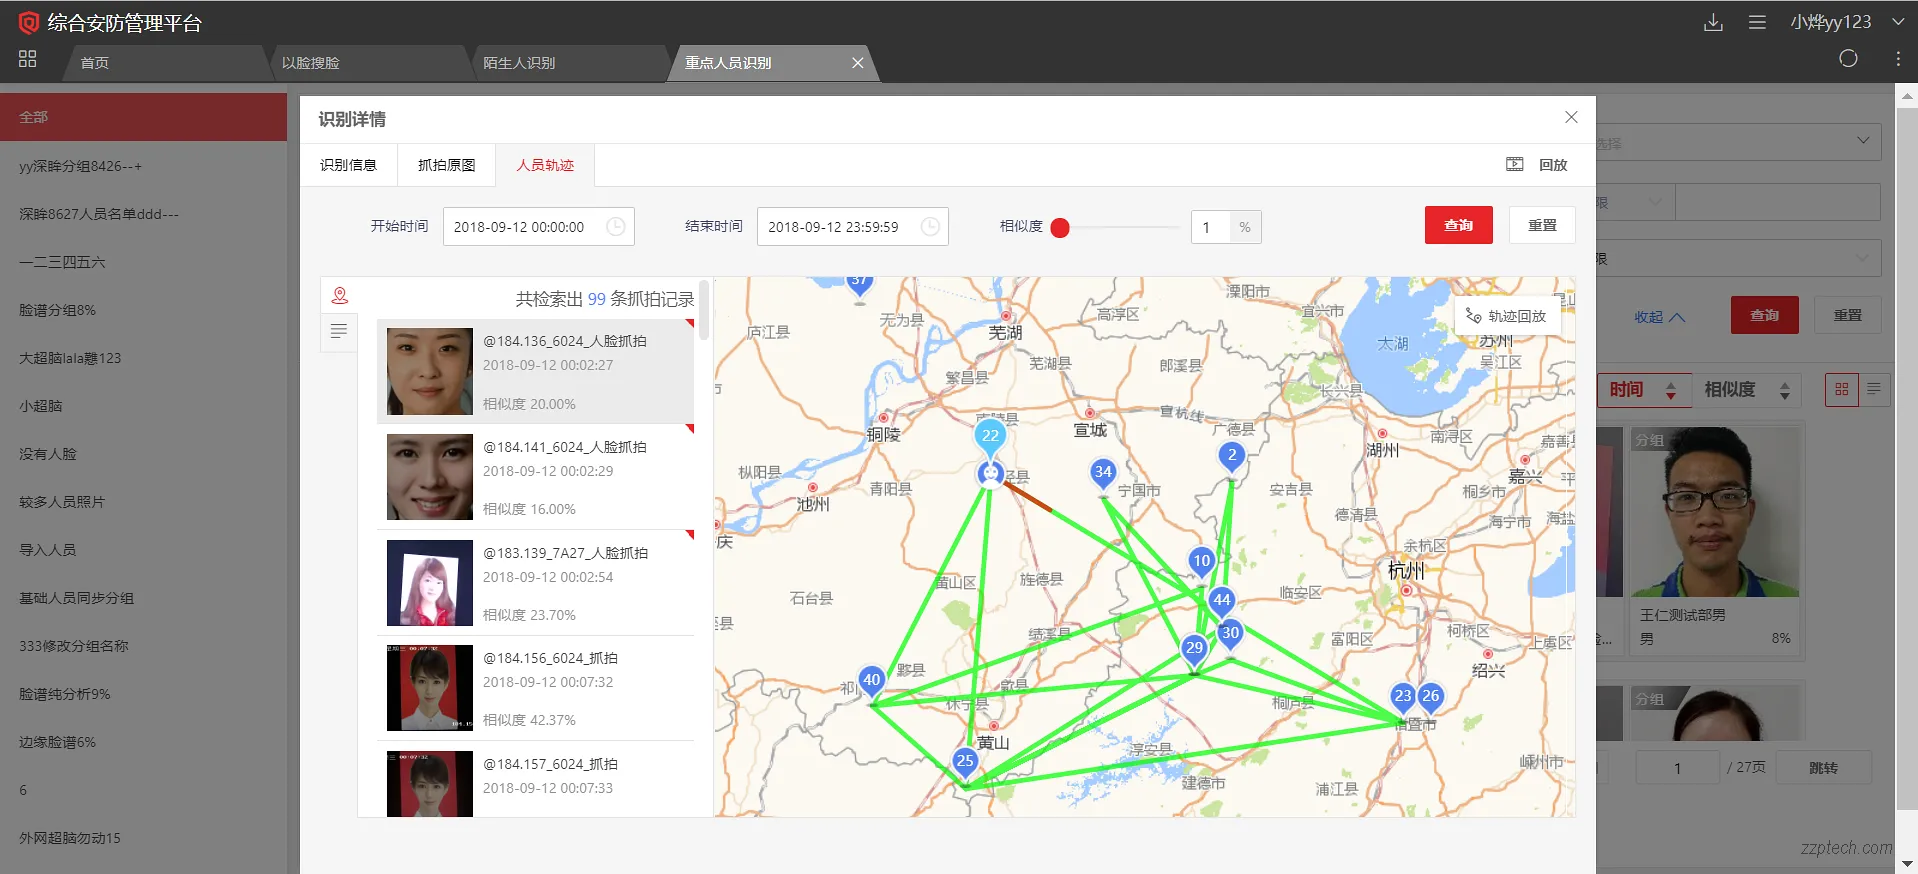The height and width of the screenshot is (874, 1918).
Task: Click map marker number 22
Action: (990, 436)
